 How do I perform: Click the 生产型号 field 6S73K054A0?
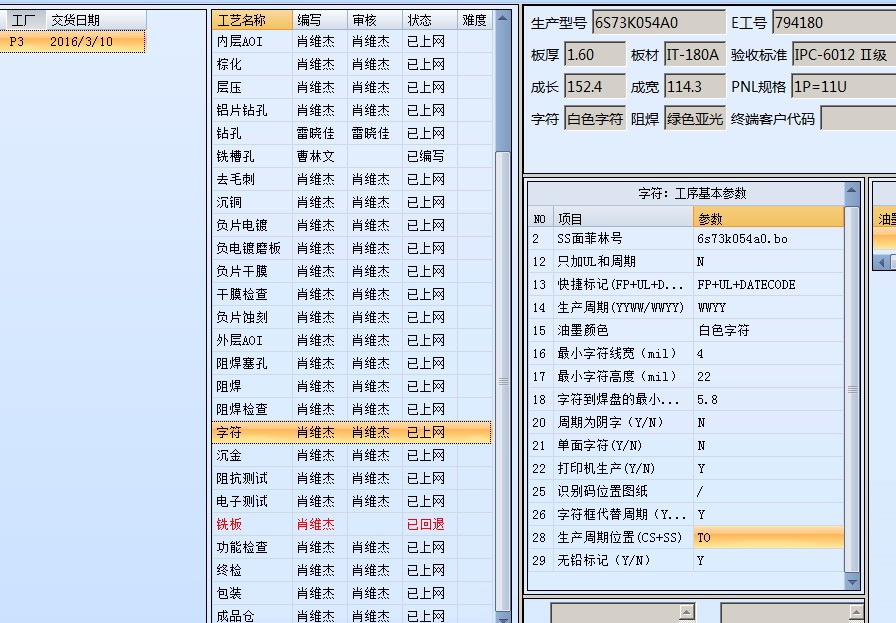tap(659, 23)
